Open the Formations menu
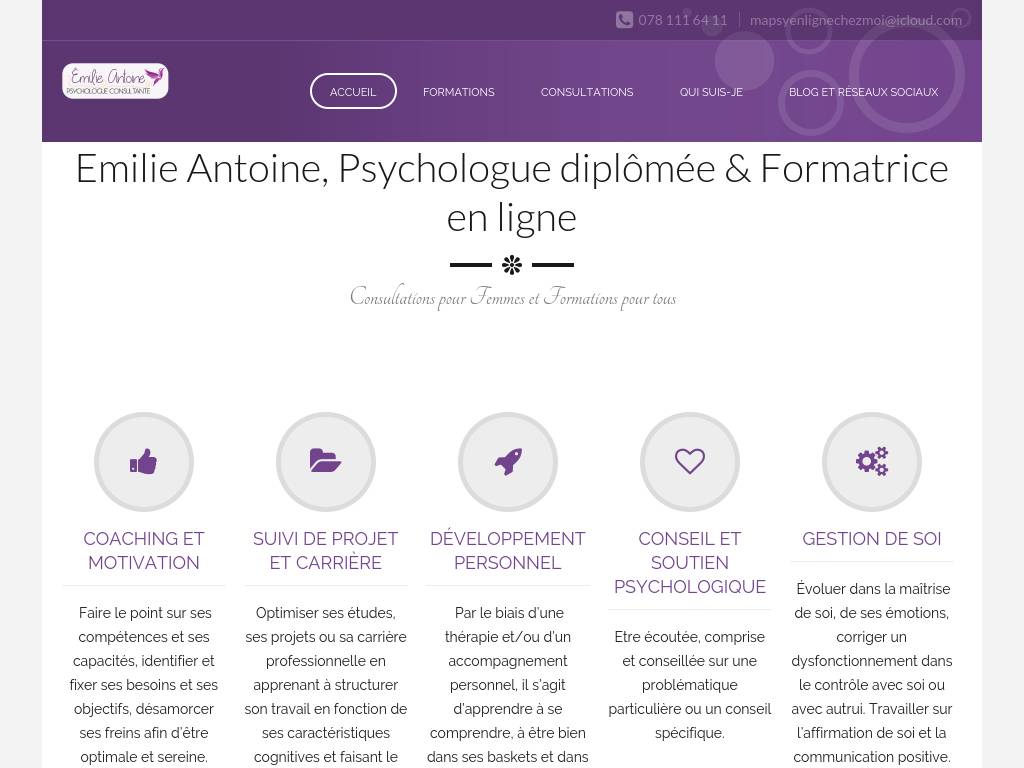 point(458,92)
